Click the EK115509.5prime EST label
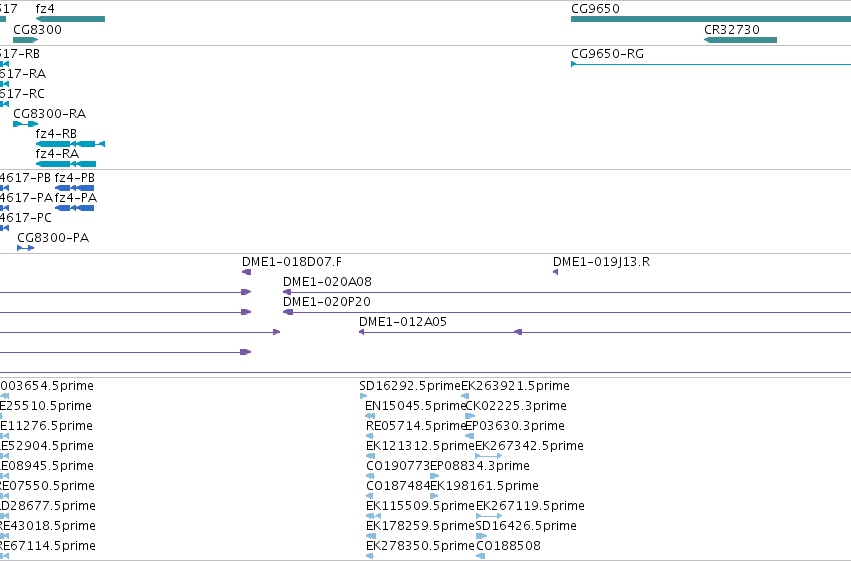The width and height of the screenshot is (851, 561). coord(421,506)
